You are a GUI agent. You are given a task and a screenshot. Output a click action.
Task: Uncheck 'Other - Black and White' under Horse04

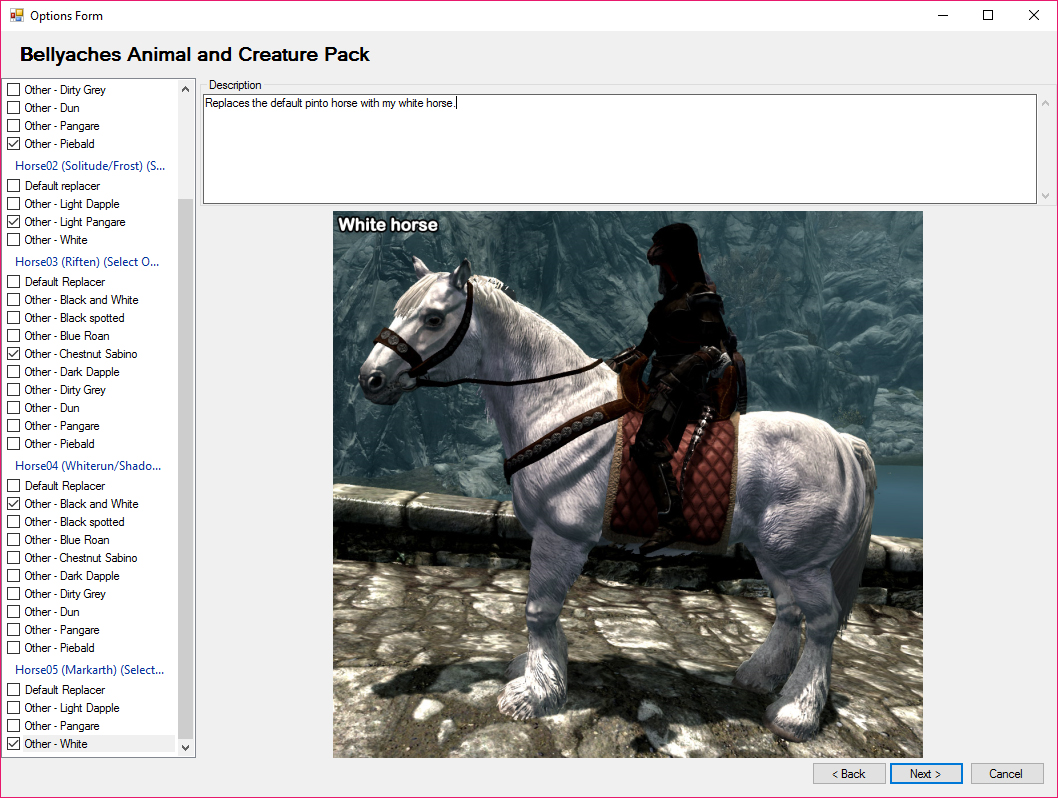(x=13, y=504)
